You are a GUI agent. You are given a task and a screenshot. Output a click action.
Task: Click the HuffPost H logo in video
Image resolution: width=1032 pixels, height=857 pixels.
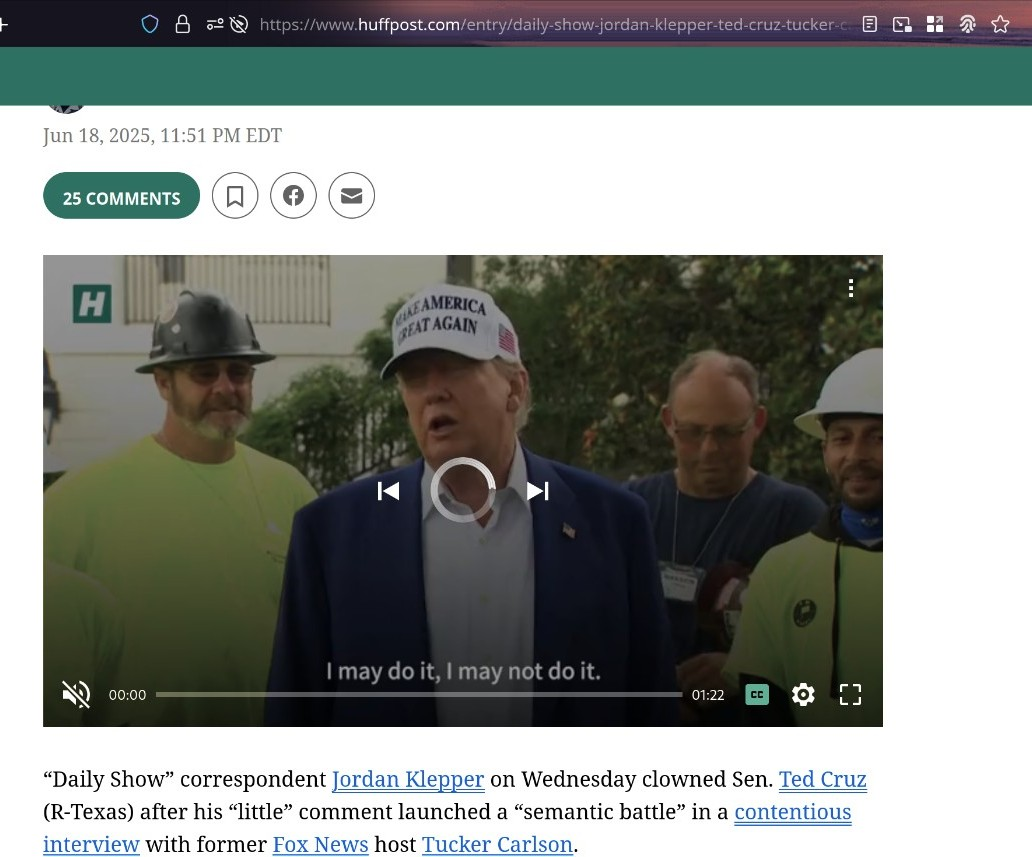tap(91, 303)
